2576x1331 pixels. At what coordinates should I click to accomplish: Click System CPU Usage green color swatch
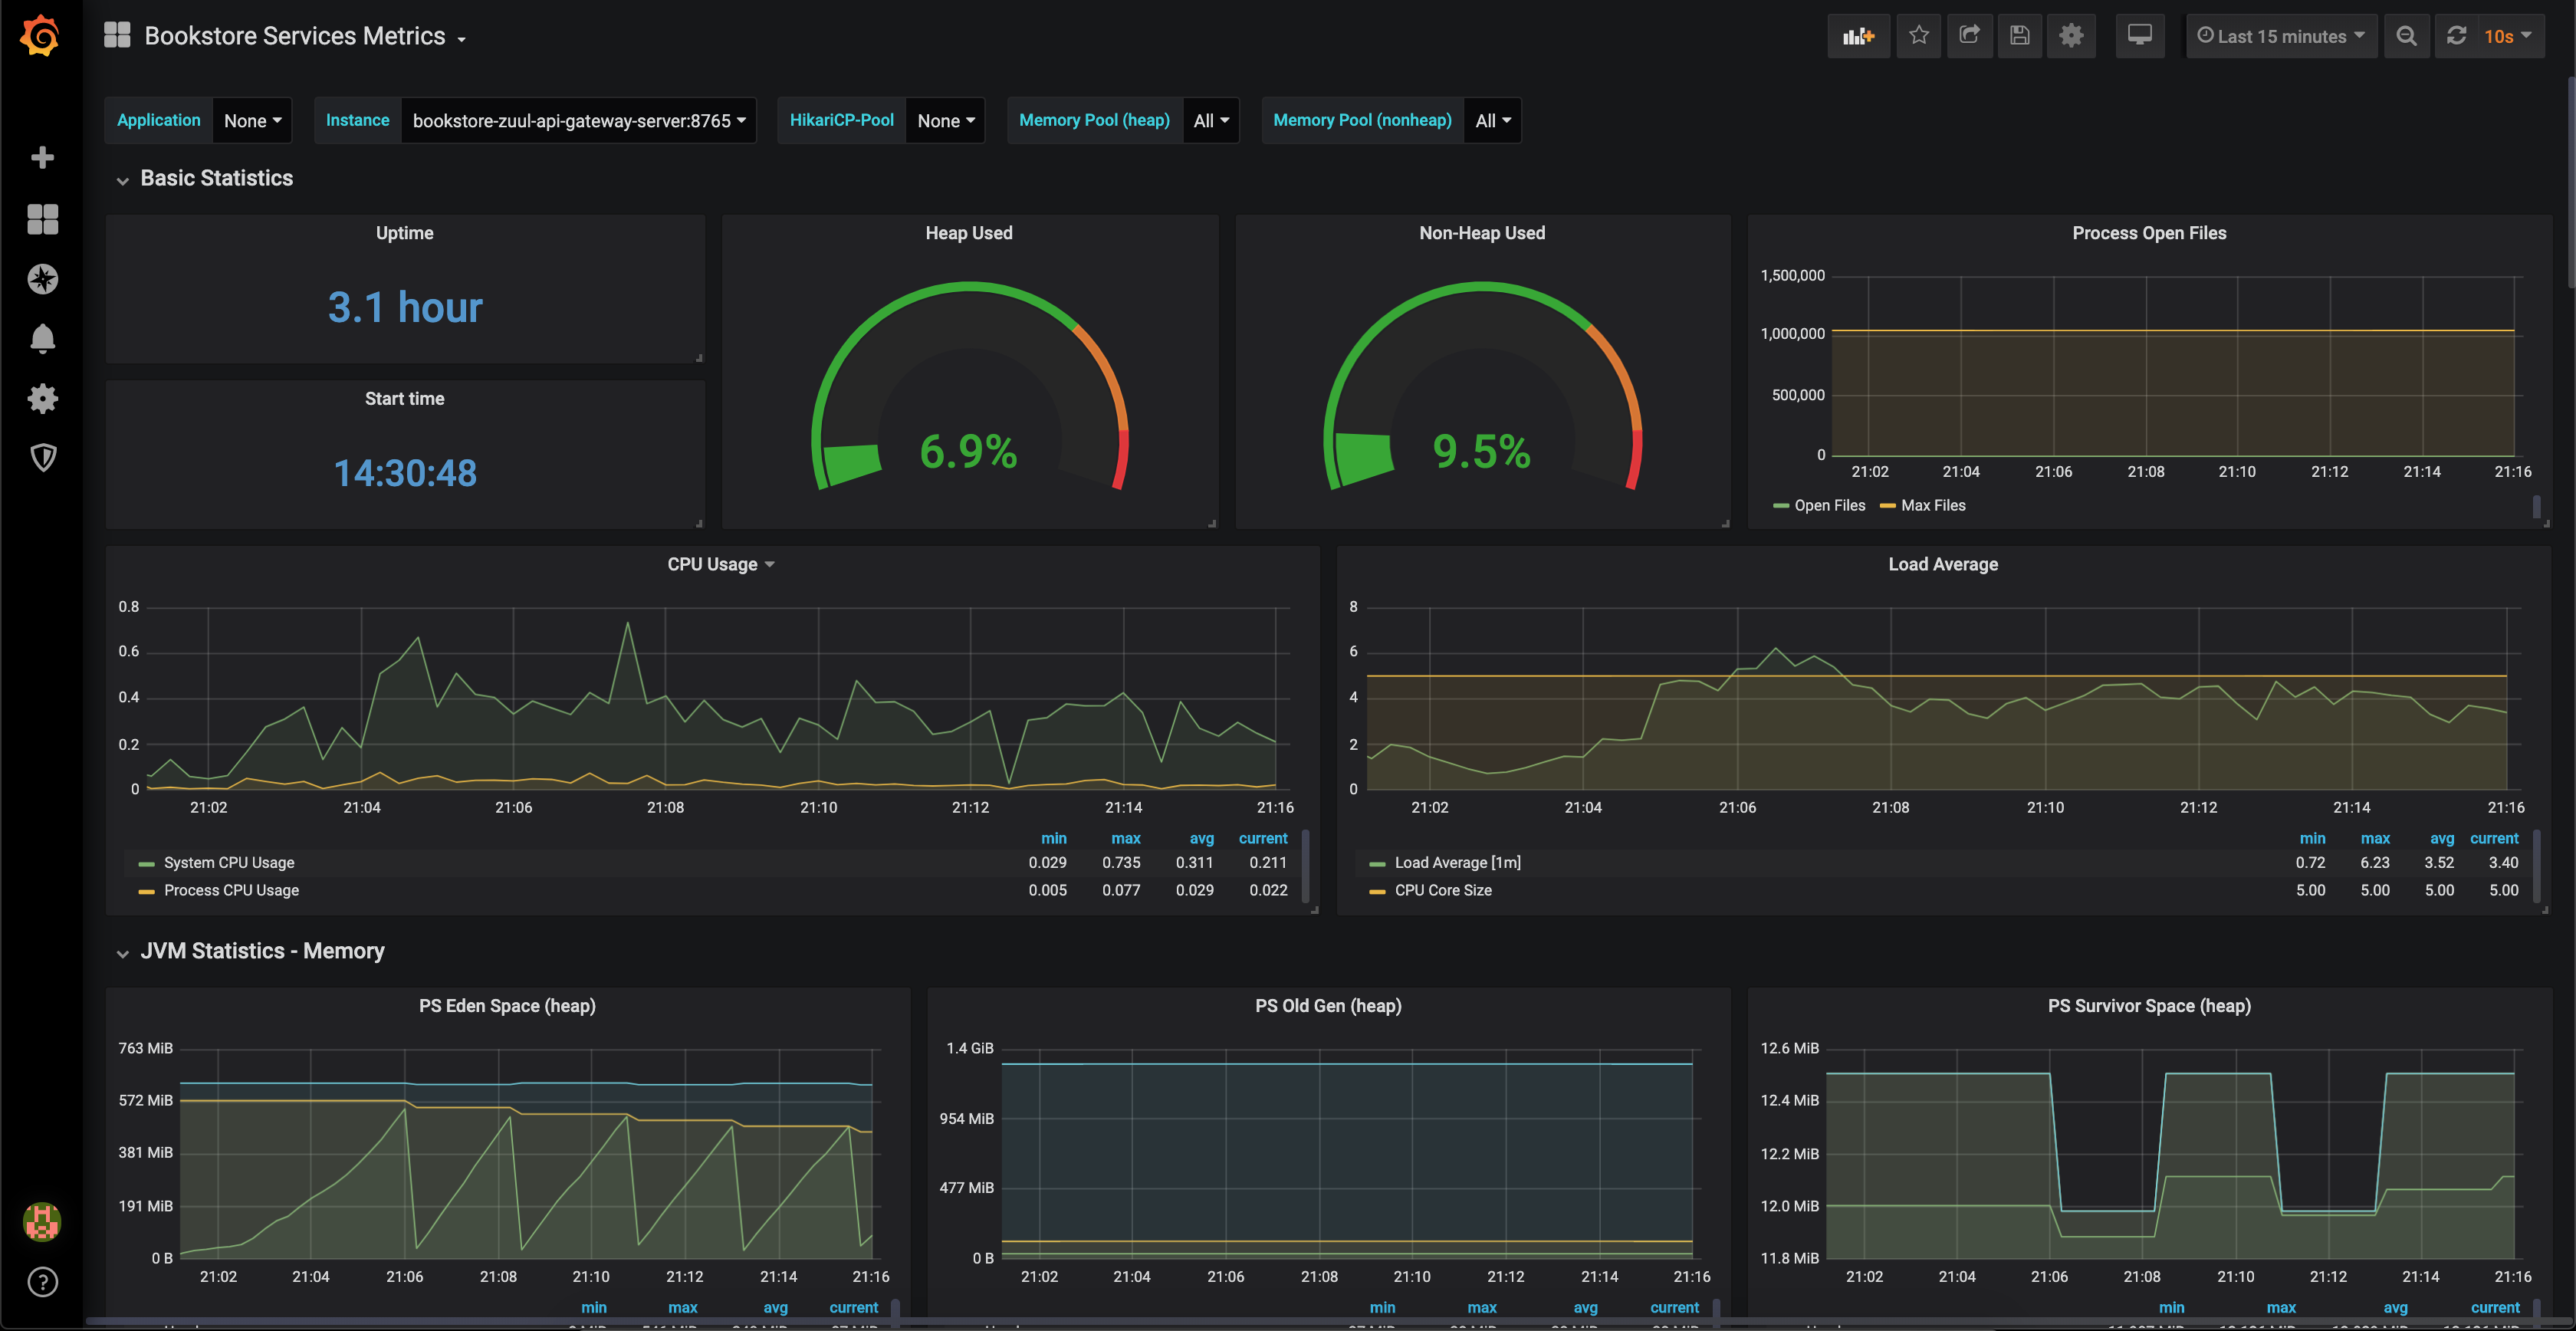pos(146,863)
